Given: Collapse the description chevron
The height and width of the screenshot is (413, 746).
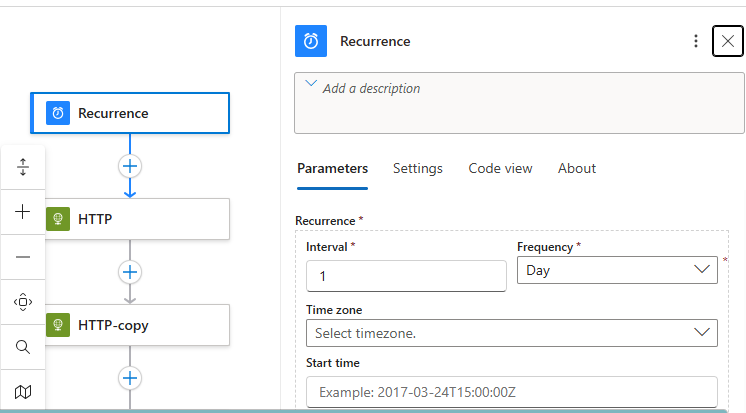Looking at the screenshot, I should 311,83.
